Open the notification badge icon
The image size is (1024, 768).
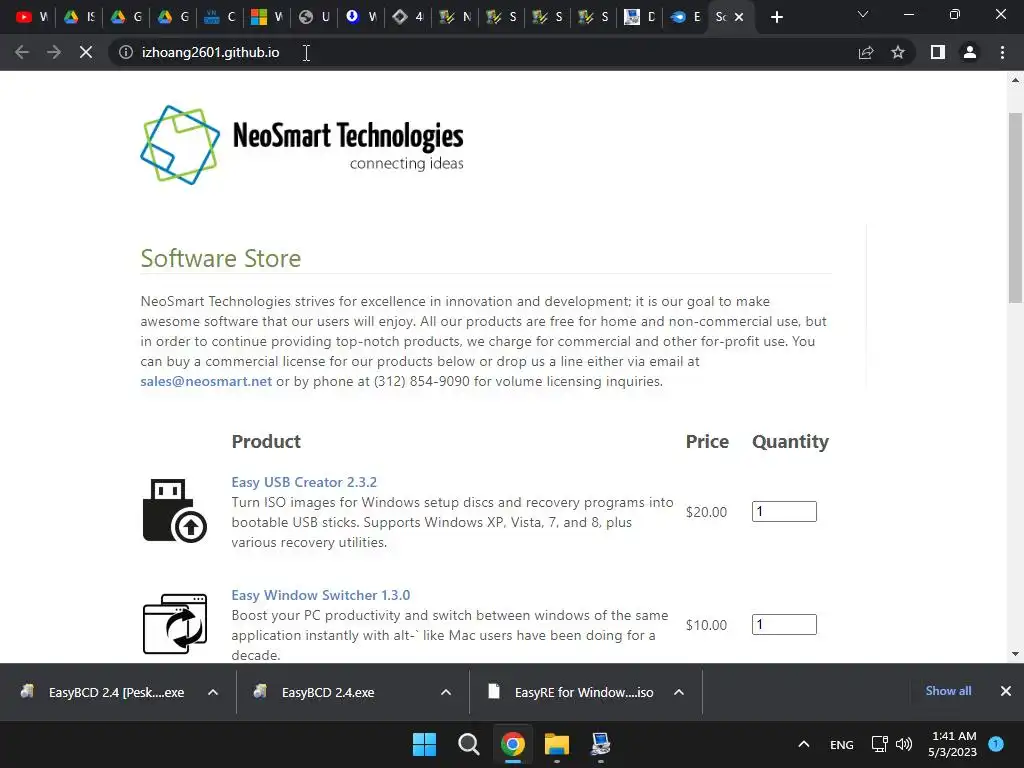996,743
